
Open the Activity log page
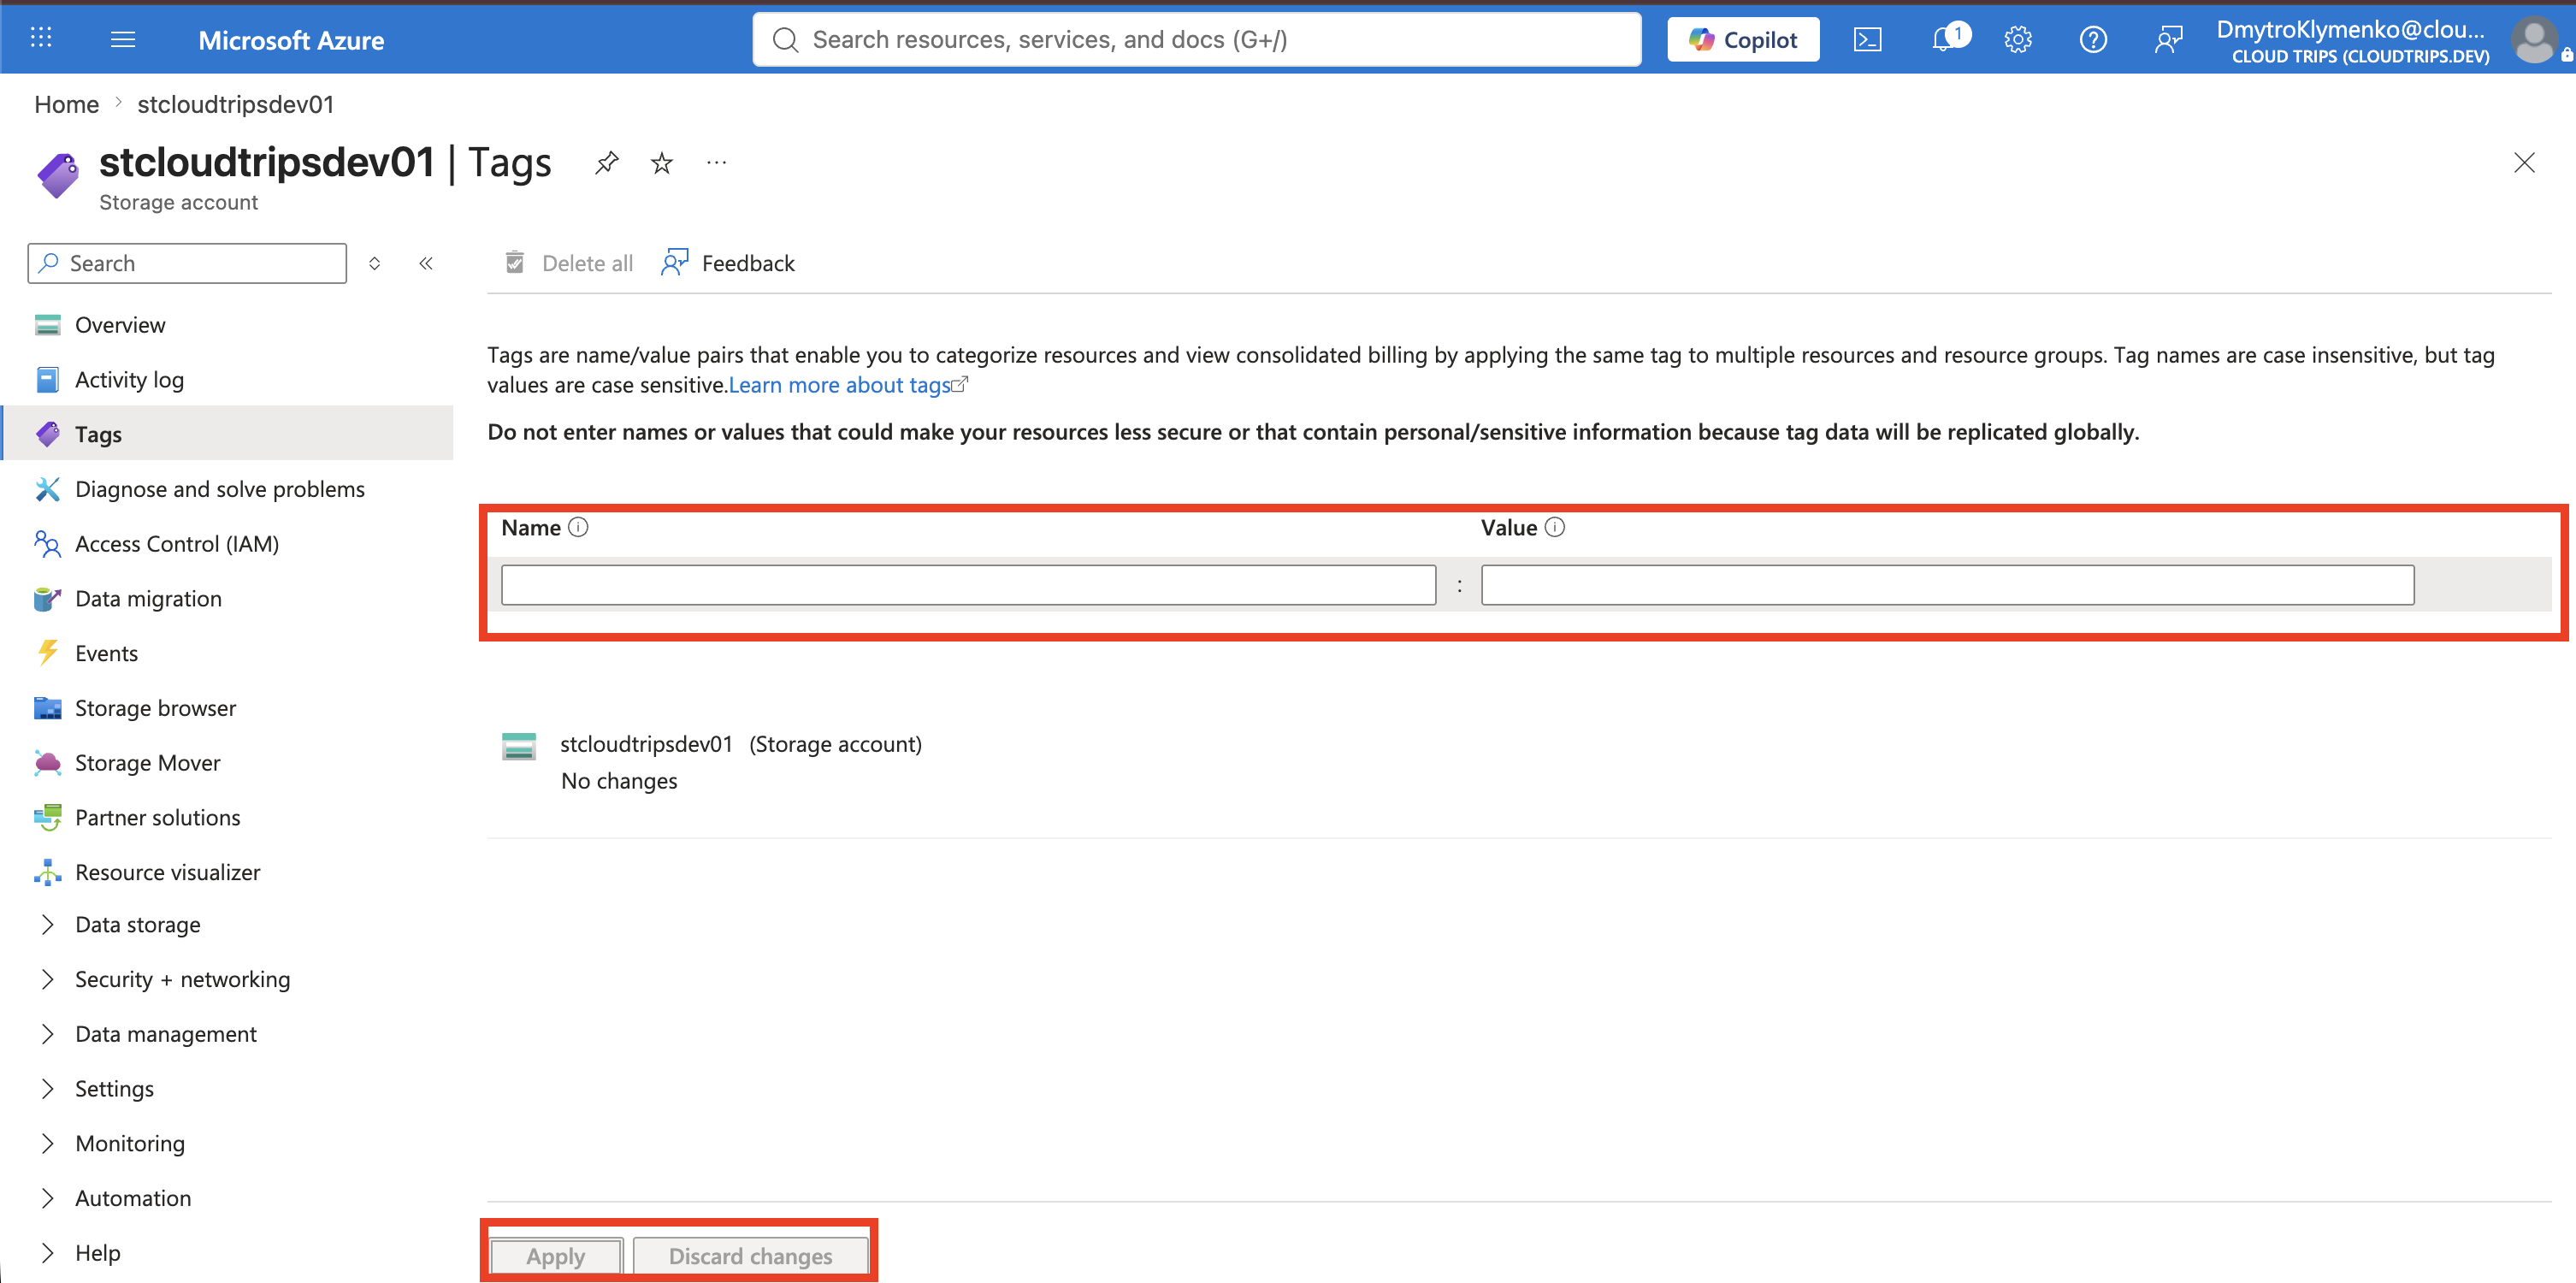pos(130,380)
